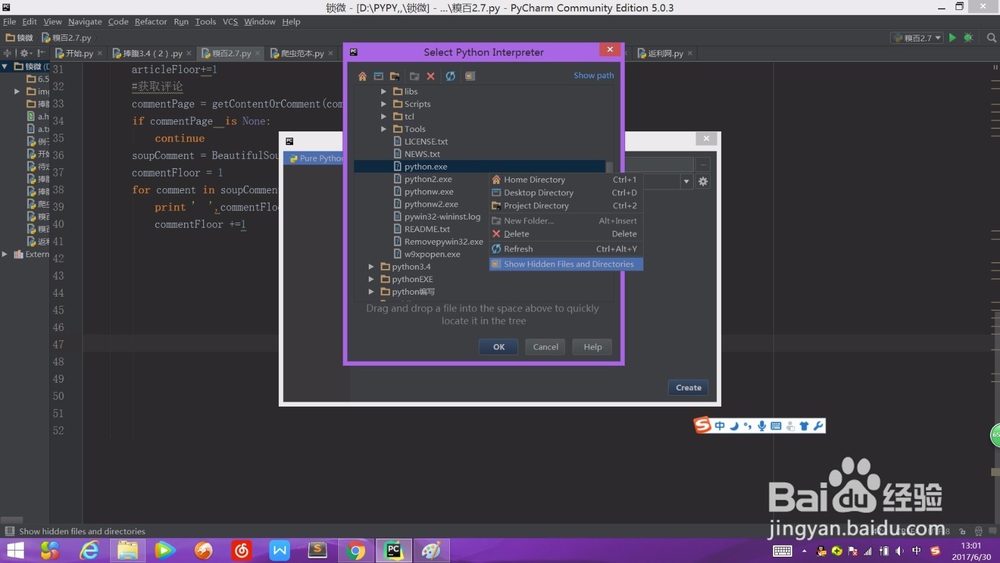Debug with the bug icon
This screenshot has height=563, width=1000.
click(968, 38)
